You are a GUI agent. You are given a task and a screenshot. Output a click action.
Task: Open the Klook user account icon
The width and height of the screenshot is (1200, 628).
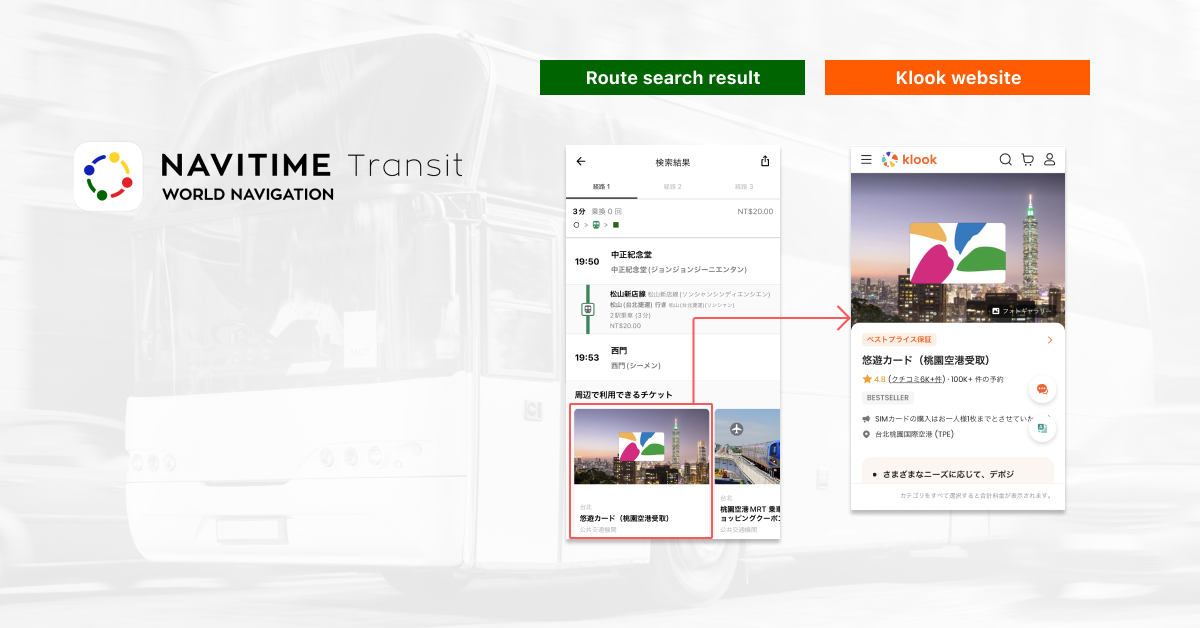click(1049, 159)
